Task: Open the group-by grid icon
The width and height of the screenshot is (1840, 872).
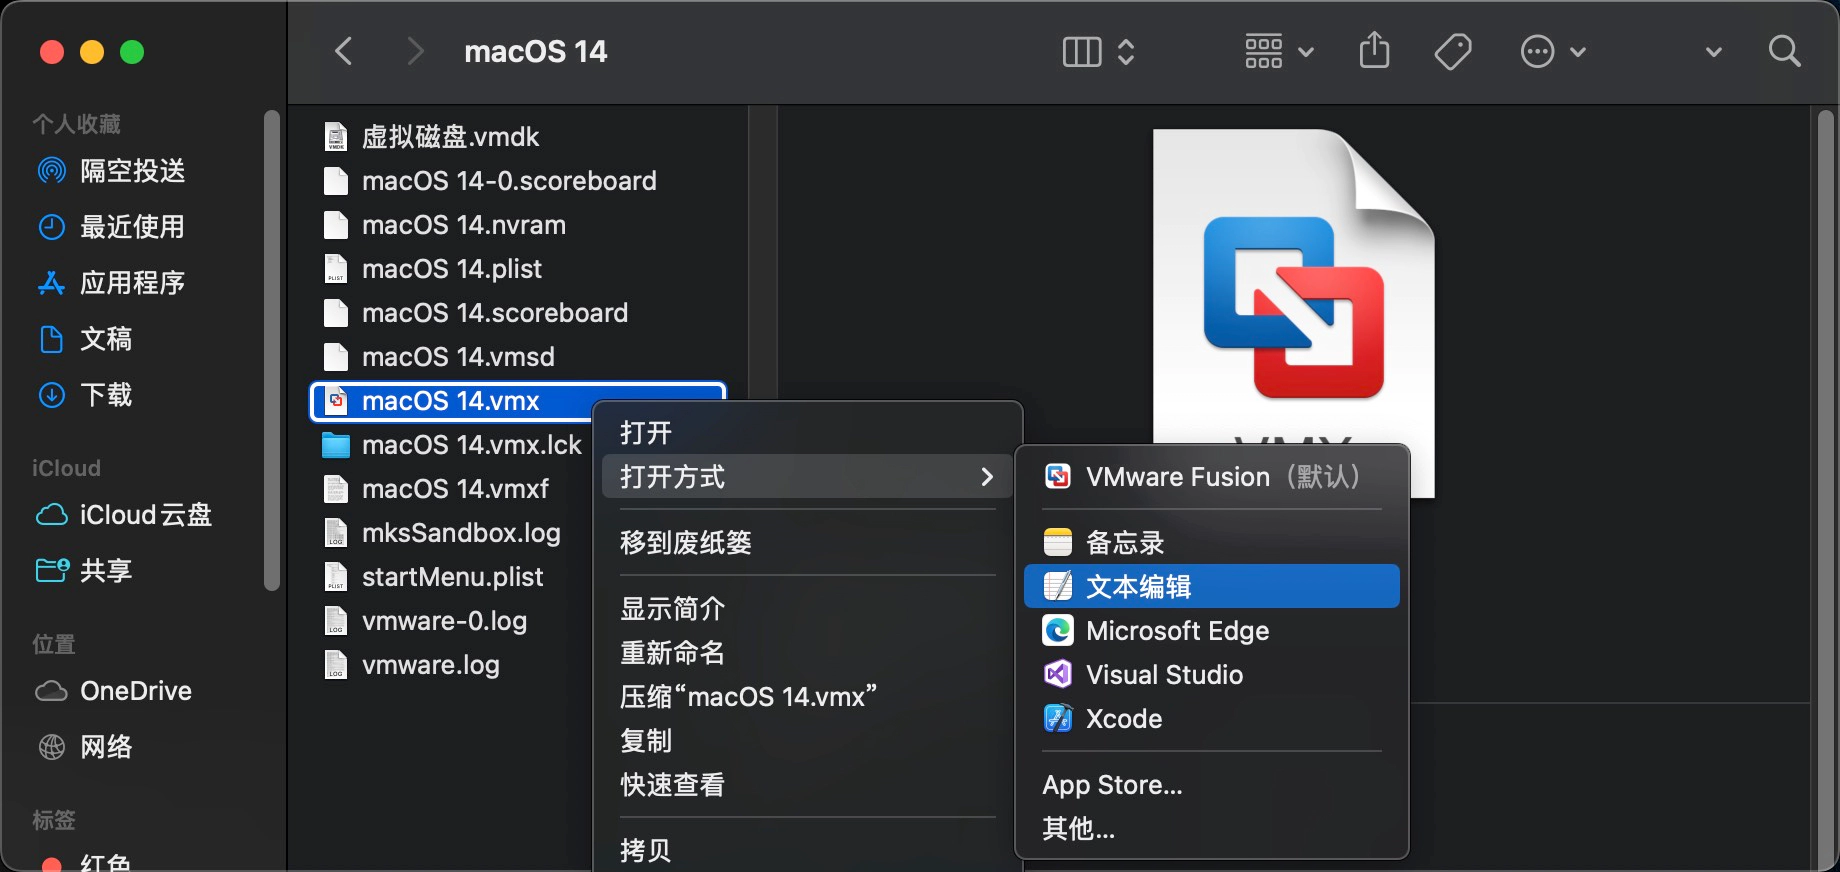Action: click(x=1264, y=51)
